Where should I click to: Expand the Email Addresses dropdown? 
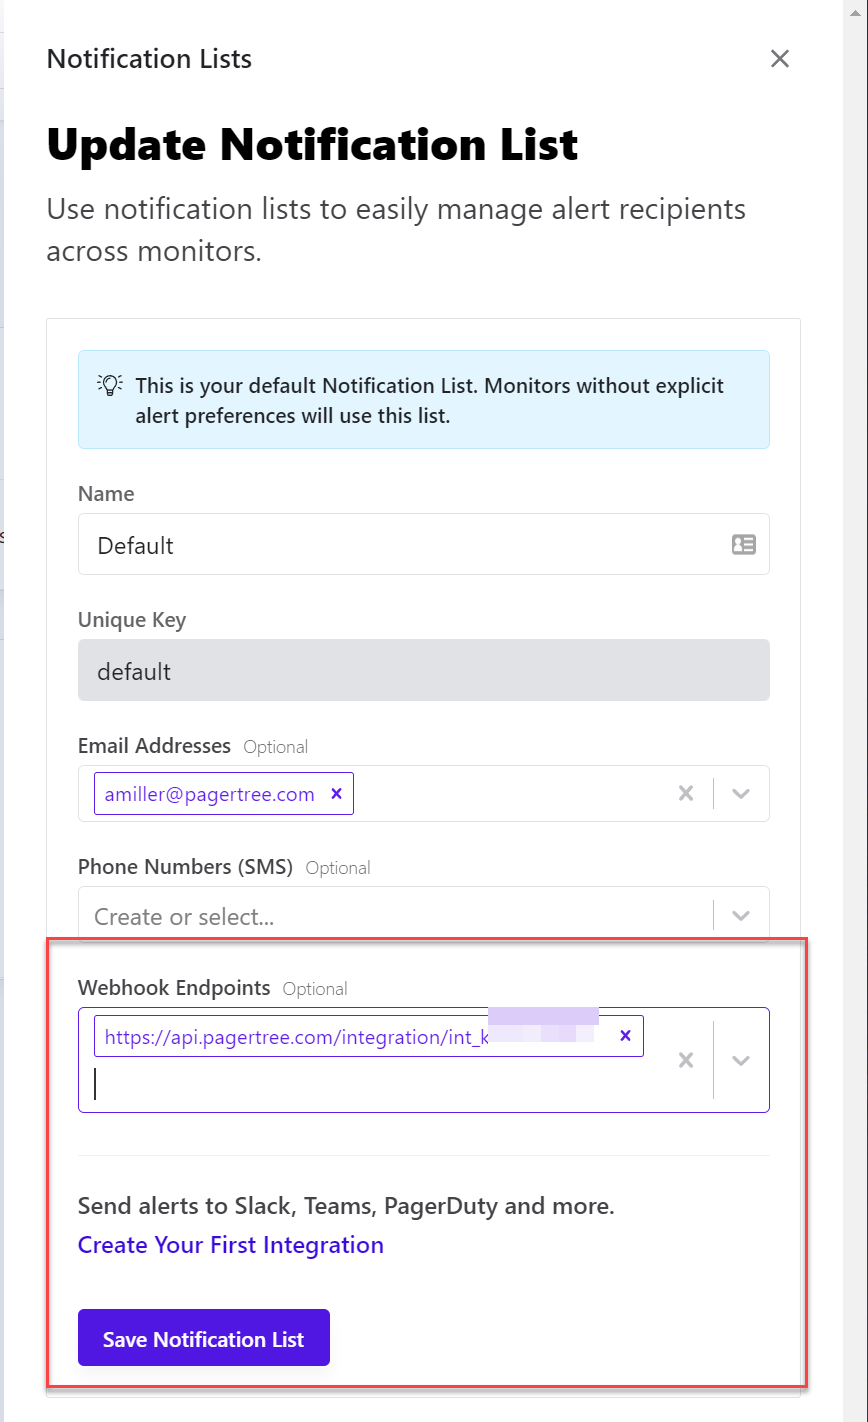[x=741, y=794]
